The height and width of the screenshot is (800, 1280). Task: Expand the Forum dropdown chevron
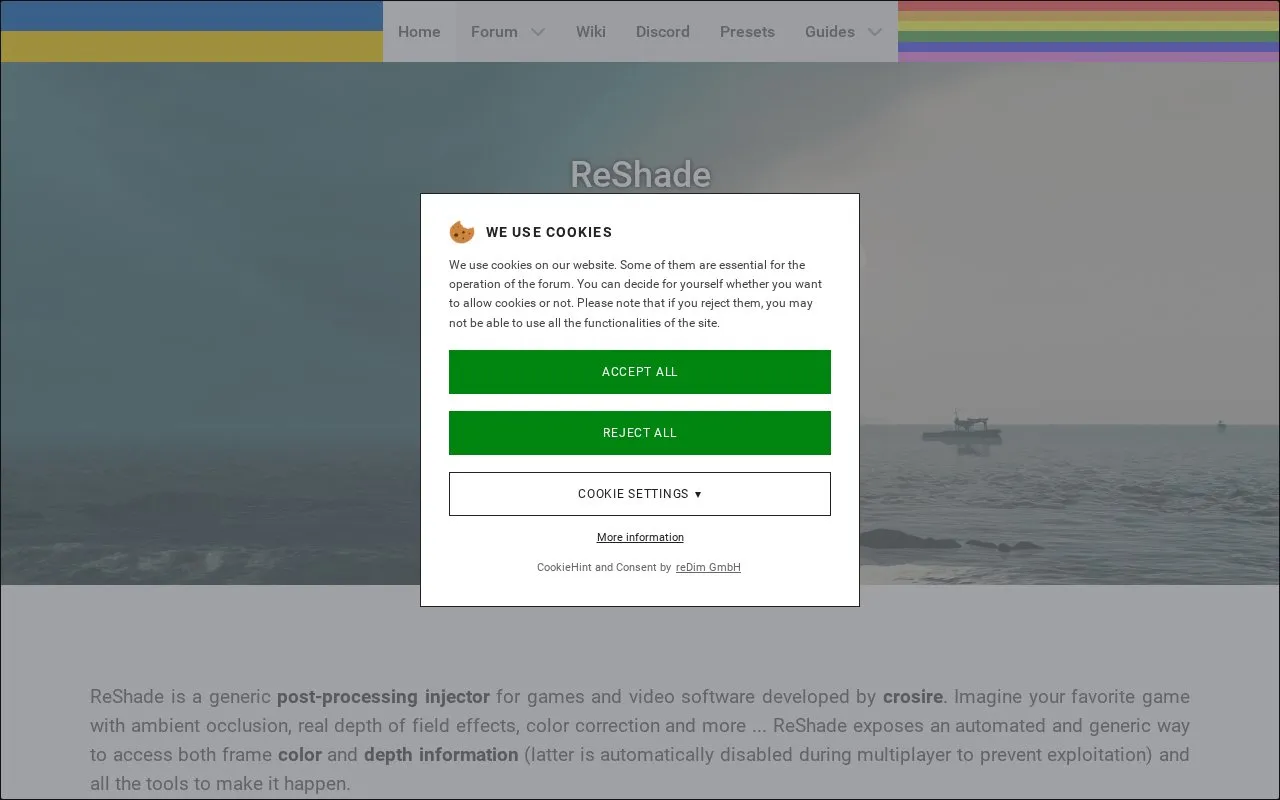pyautogui.click(x=538, y=32)
